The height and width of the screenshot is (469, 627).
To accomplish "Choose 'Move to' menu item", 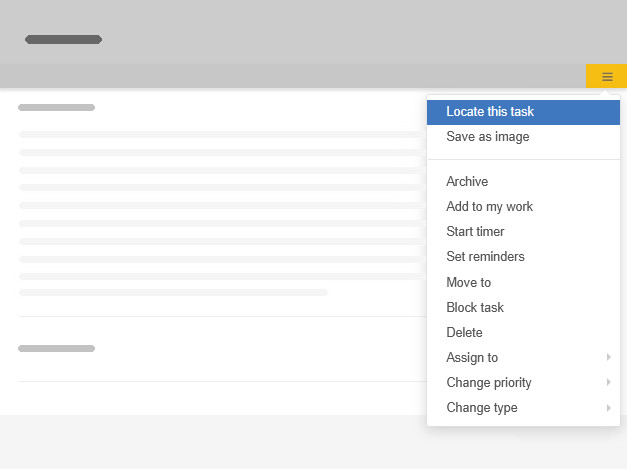I will point(469,283).
